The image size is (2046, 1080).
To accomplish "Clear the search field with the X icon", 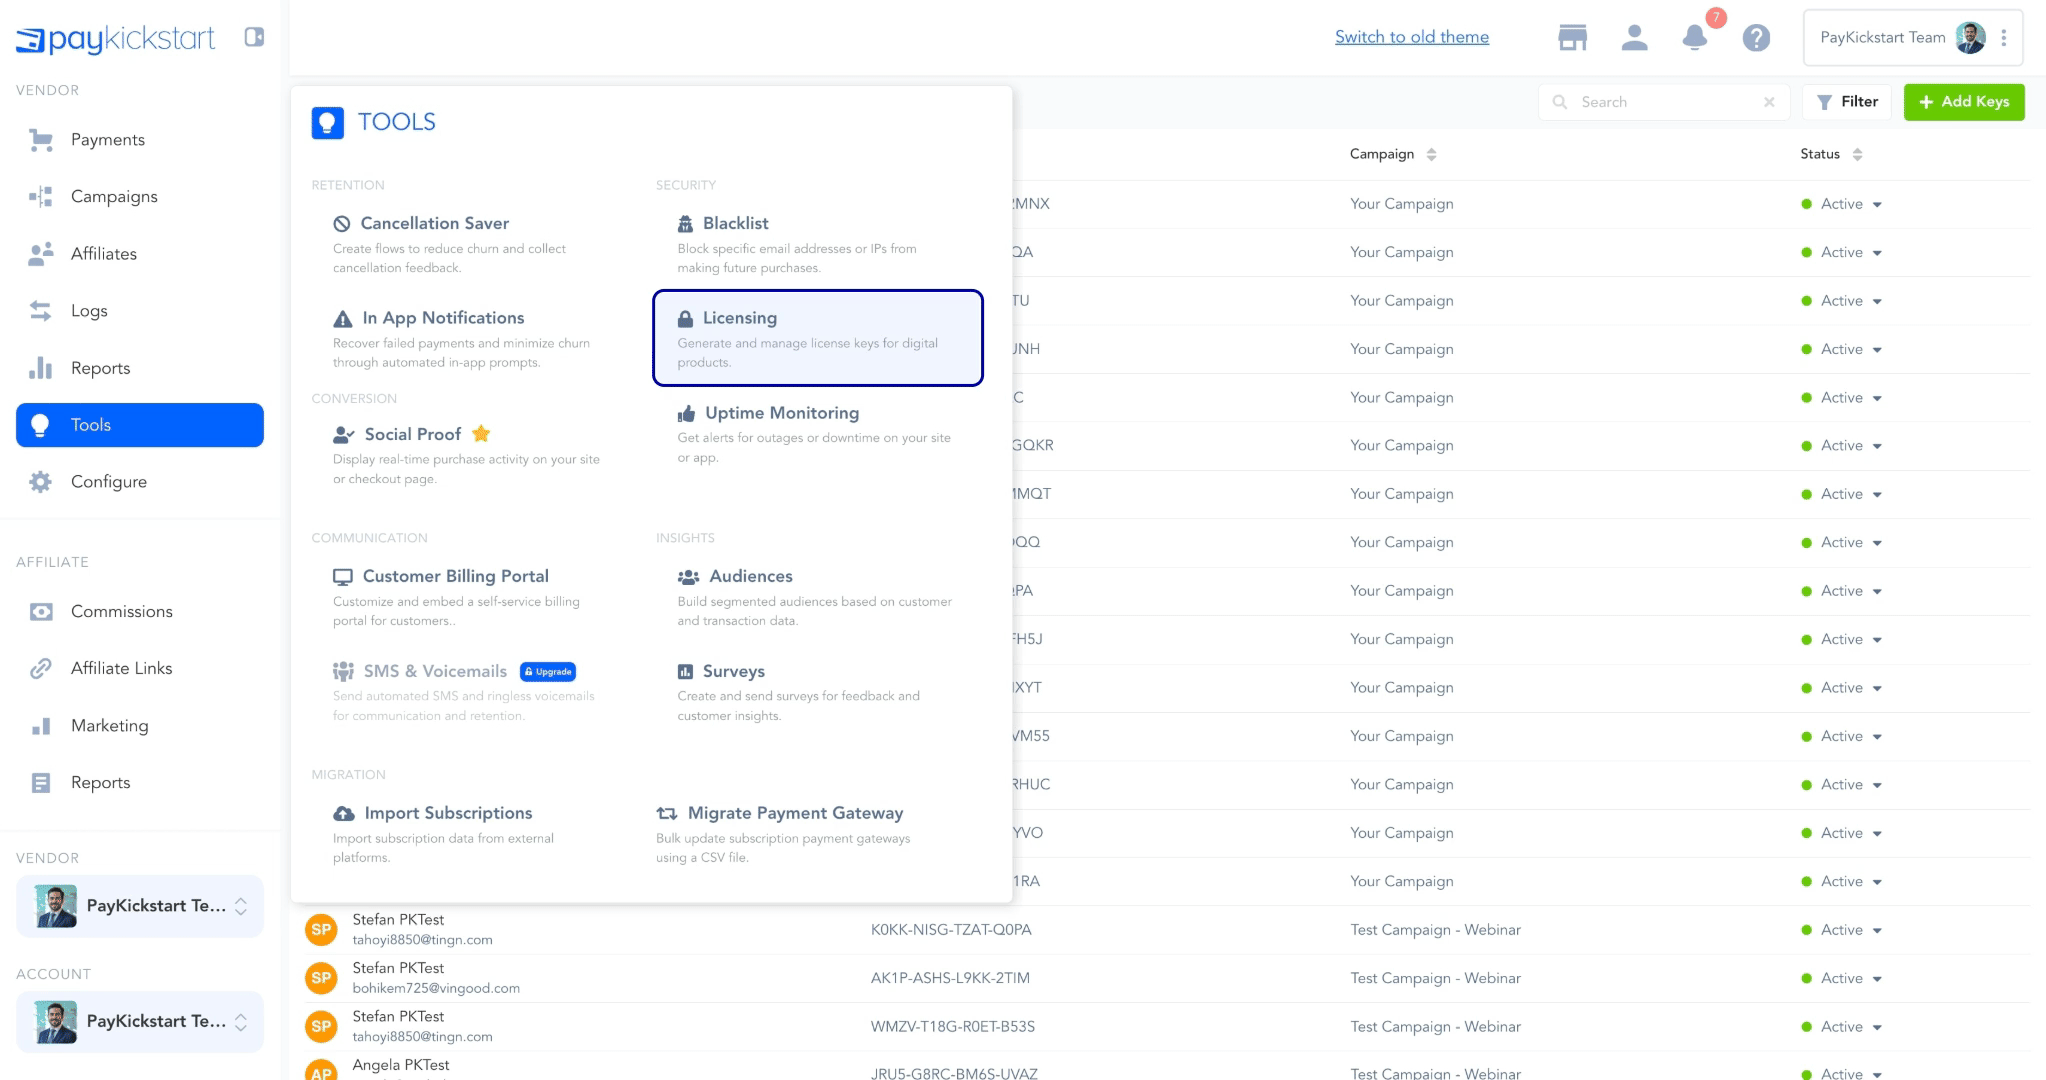I will point(1769,102).
